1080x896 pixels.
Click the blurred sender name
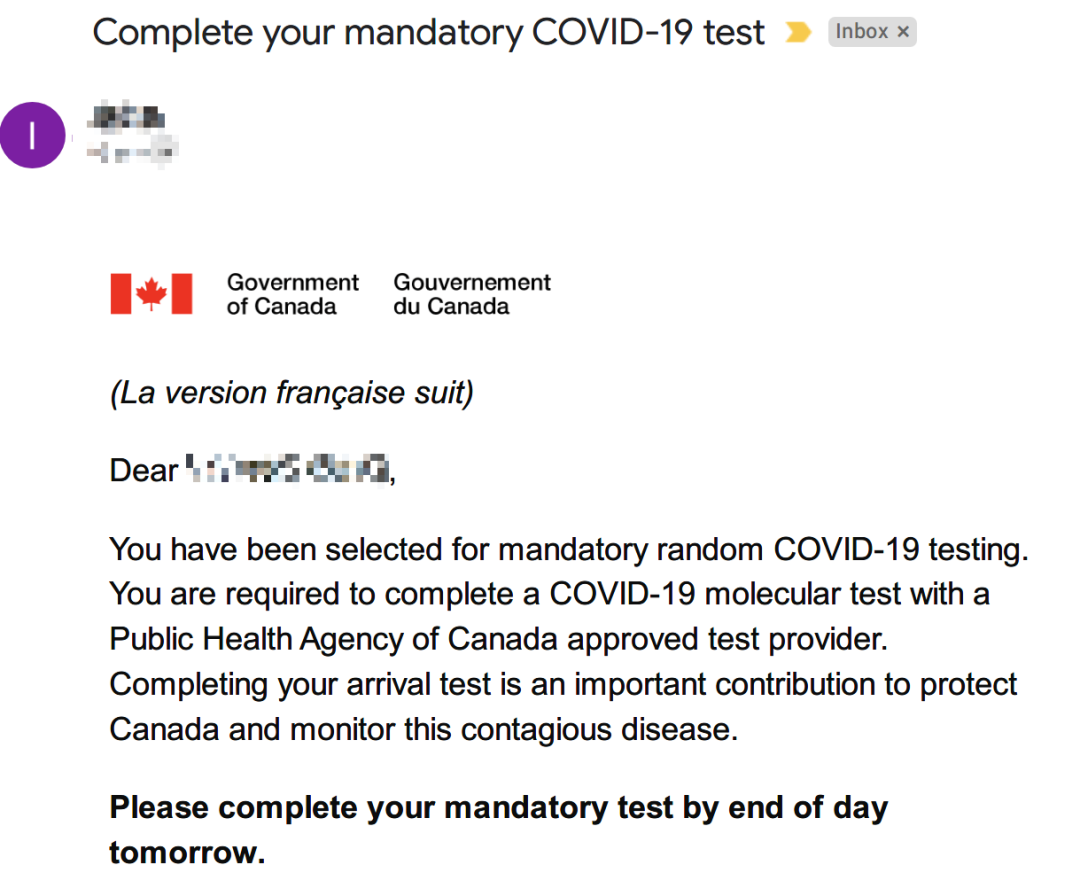[x=127, y=118]
